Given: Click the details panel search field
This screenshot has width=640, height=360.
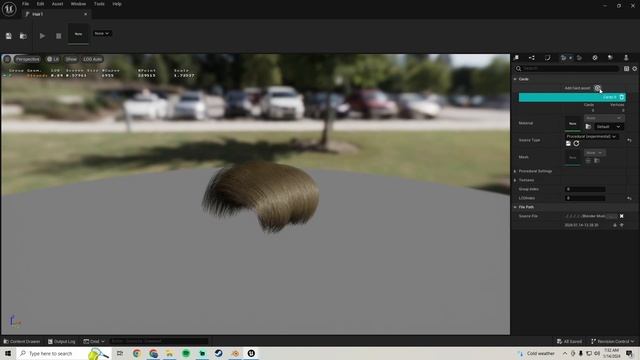Looking at the screenshot, I should point(567,69).
